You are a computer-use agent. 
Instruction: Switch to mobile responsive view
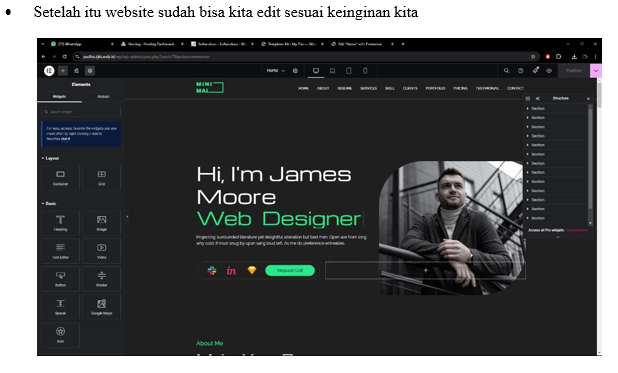coord(365,71)
